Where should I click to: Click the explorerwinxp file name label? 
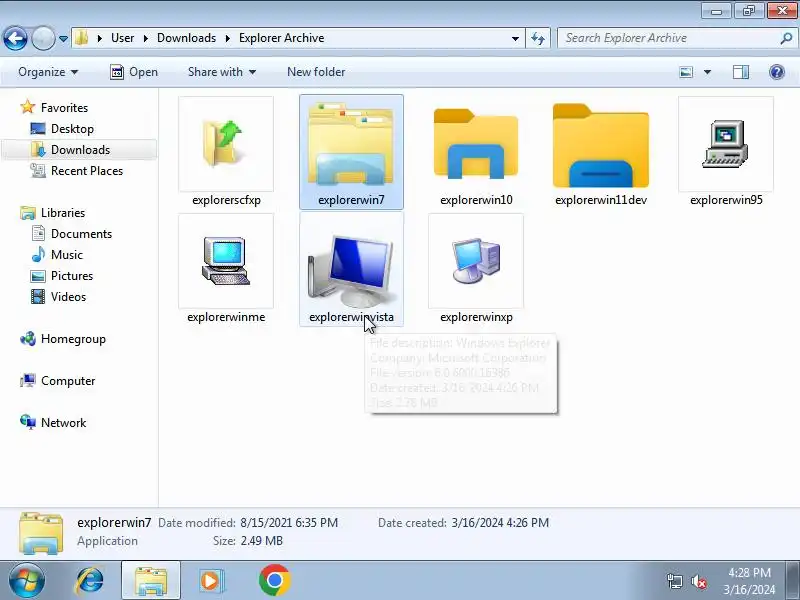pos(476,317)
